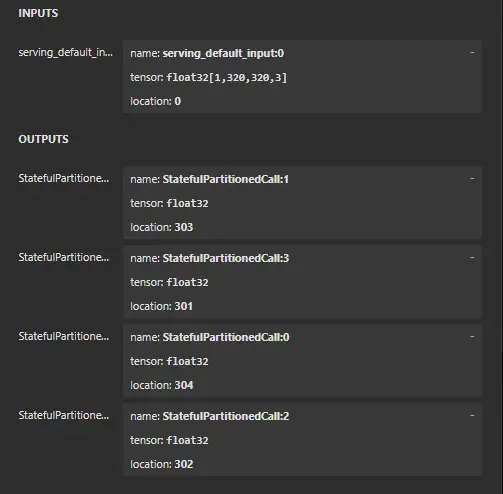Screen dimensions: 503x494
Task: Select the name serving_default_input:0 text
Action: pos(223,53)
